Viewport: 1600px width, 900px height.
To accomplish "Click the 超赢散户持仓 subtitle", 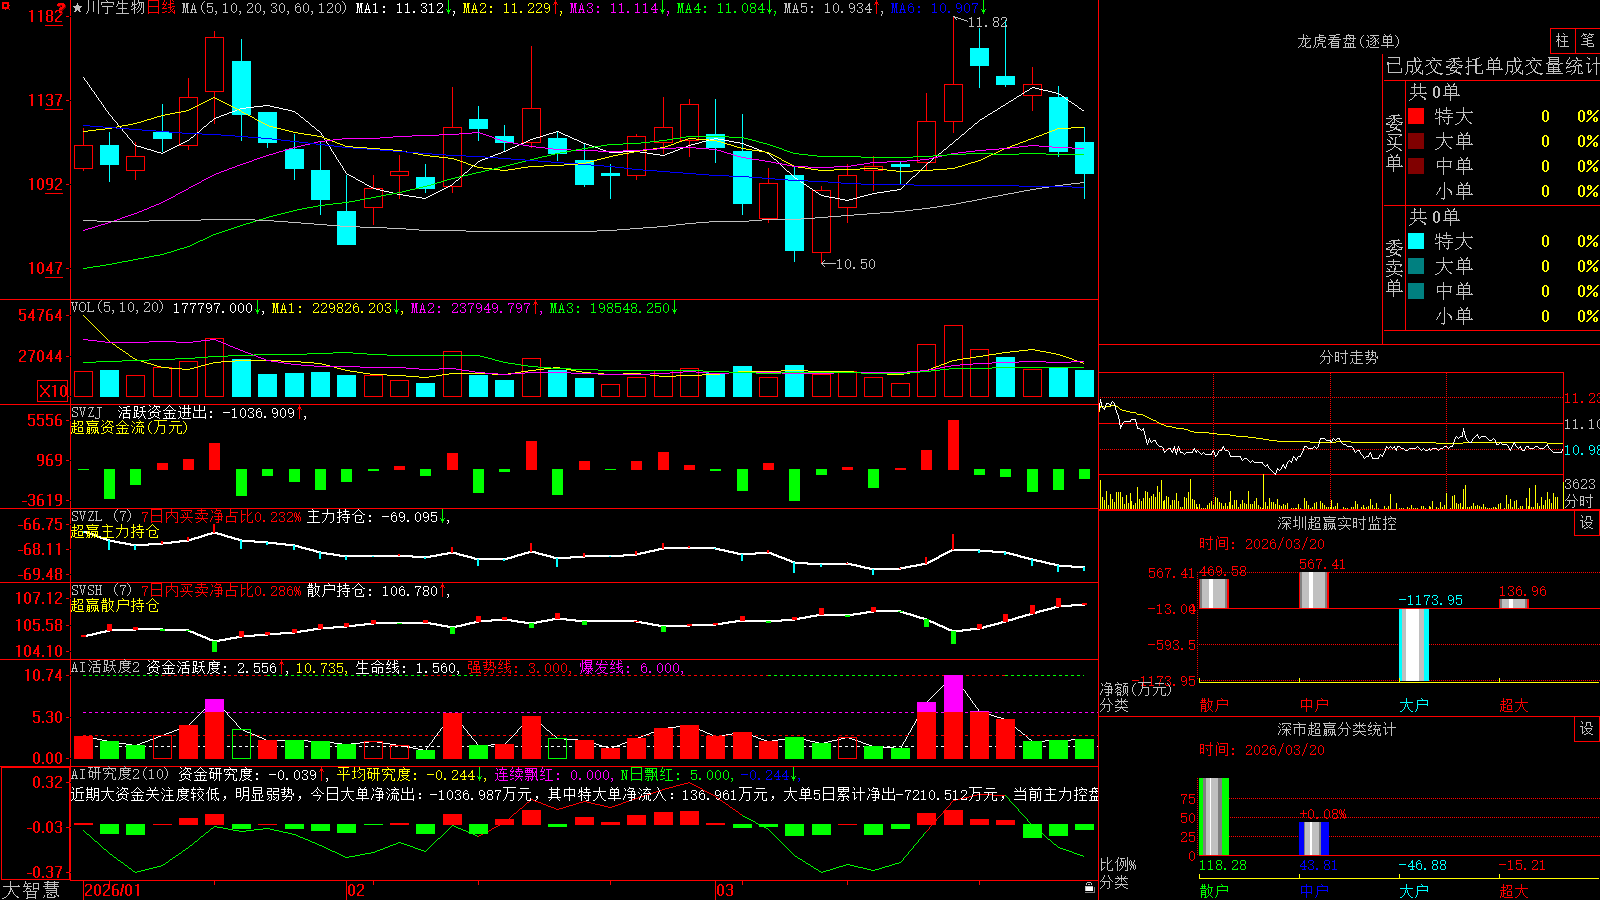I will 115,605.
